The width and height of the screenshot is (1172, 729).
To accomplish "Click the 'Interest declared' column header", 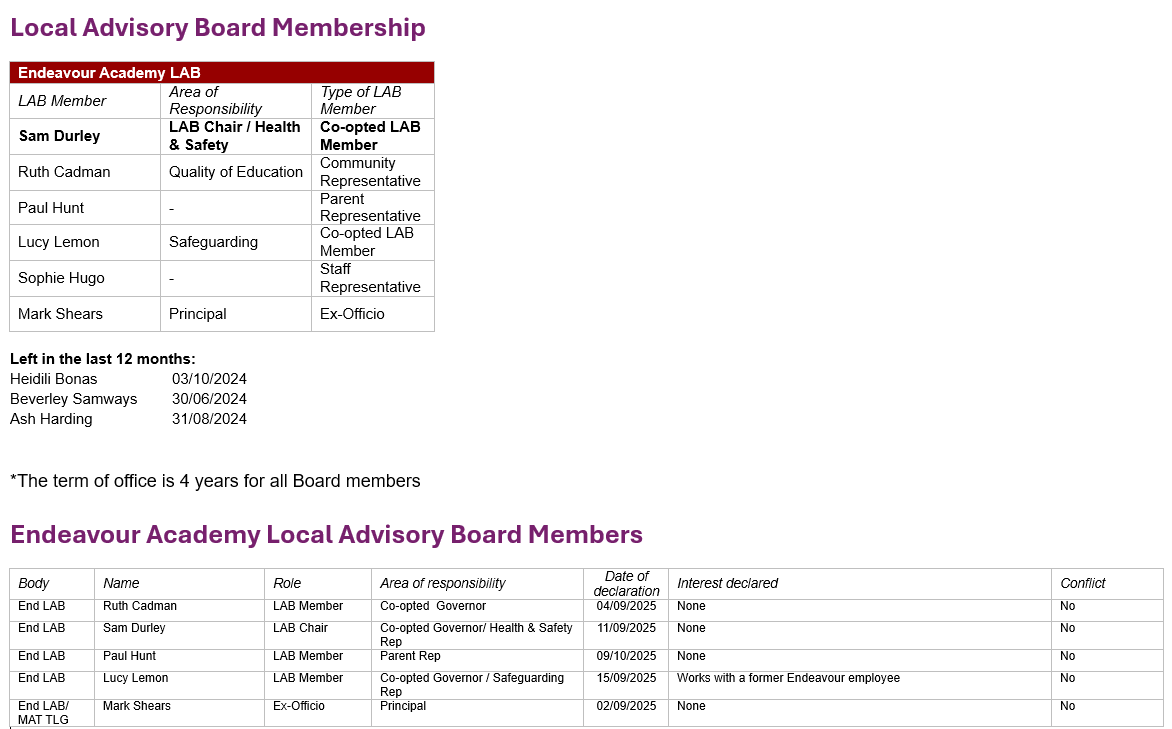I will click(x=727, y=583).
